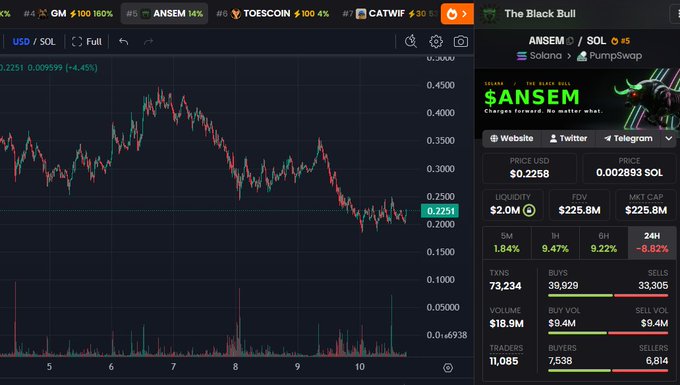Open chart settings gear
The height and width of the screenshot is (385, 680).
click(x=436, y=41)
